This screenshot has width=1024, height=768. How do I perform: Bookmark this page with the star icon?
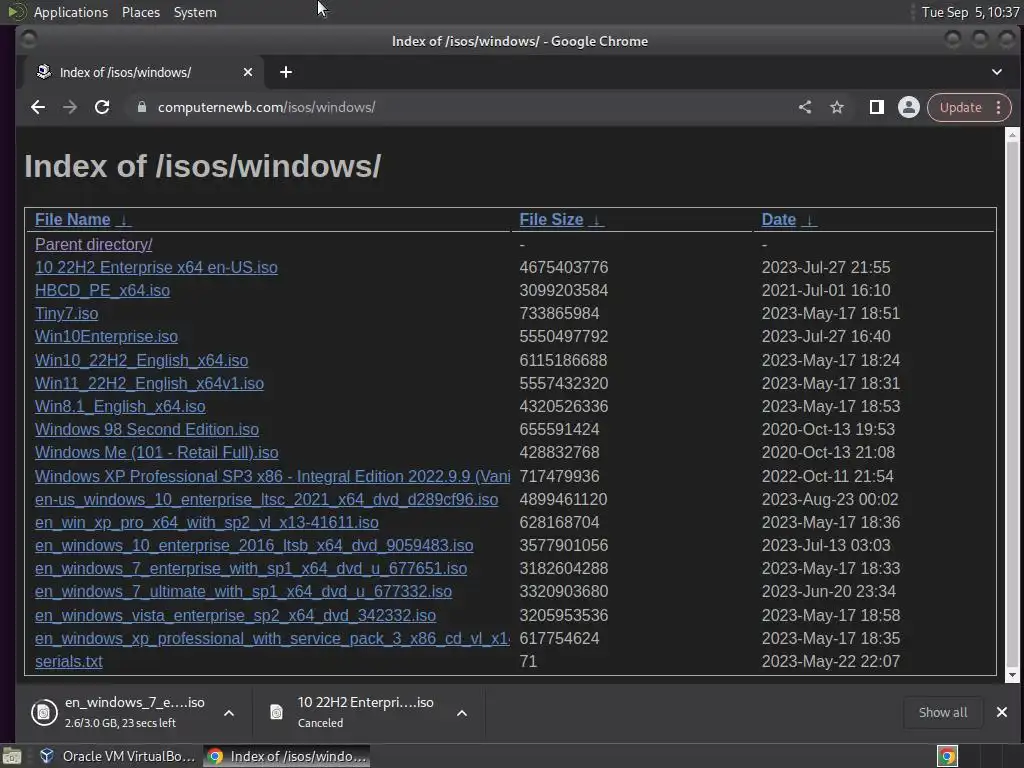point(837,107)
